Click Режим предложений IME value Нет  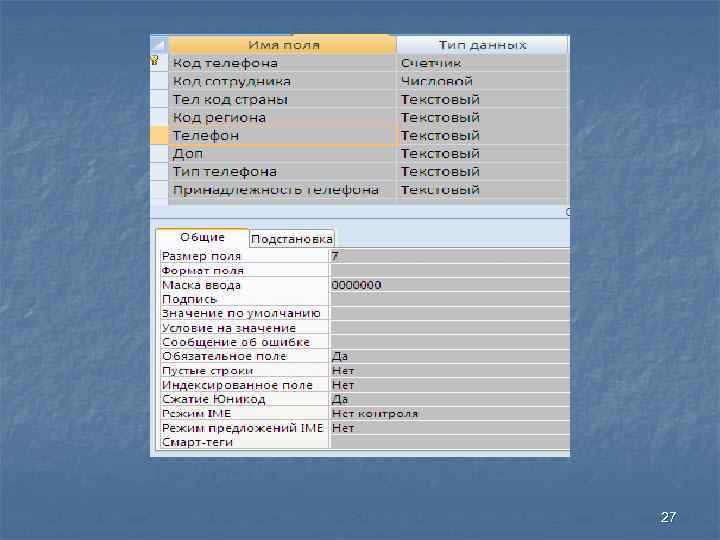click(450, 428)
